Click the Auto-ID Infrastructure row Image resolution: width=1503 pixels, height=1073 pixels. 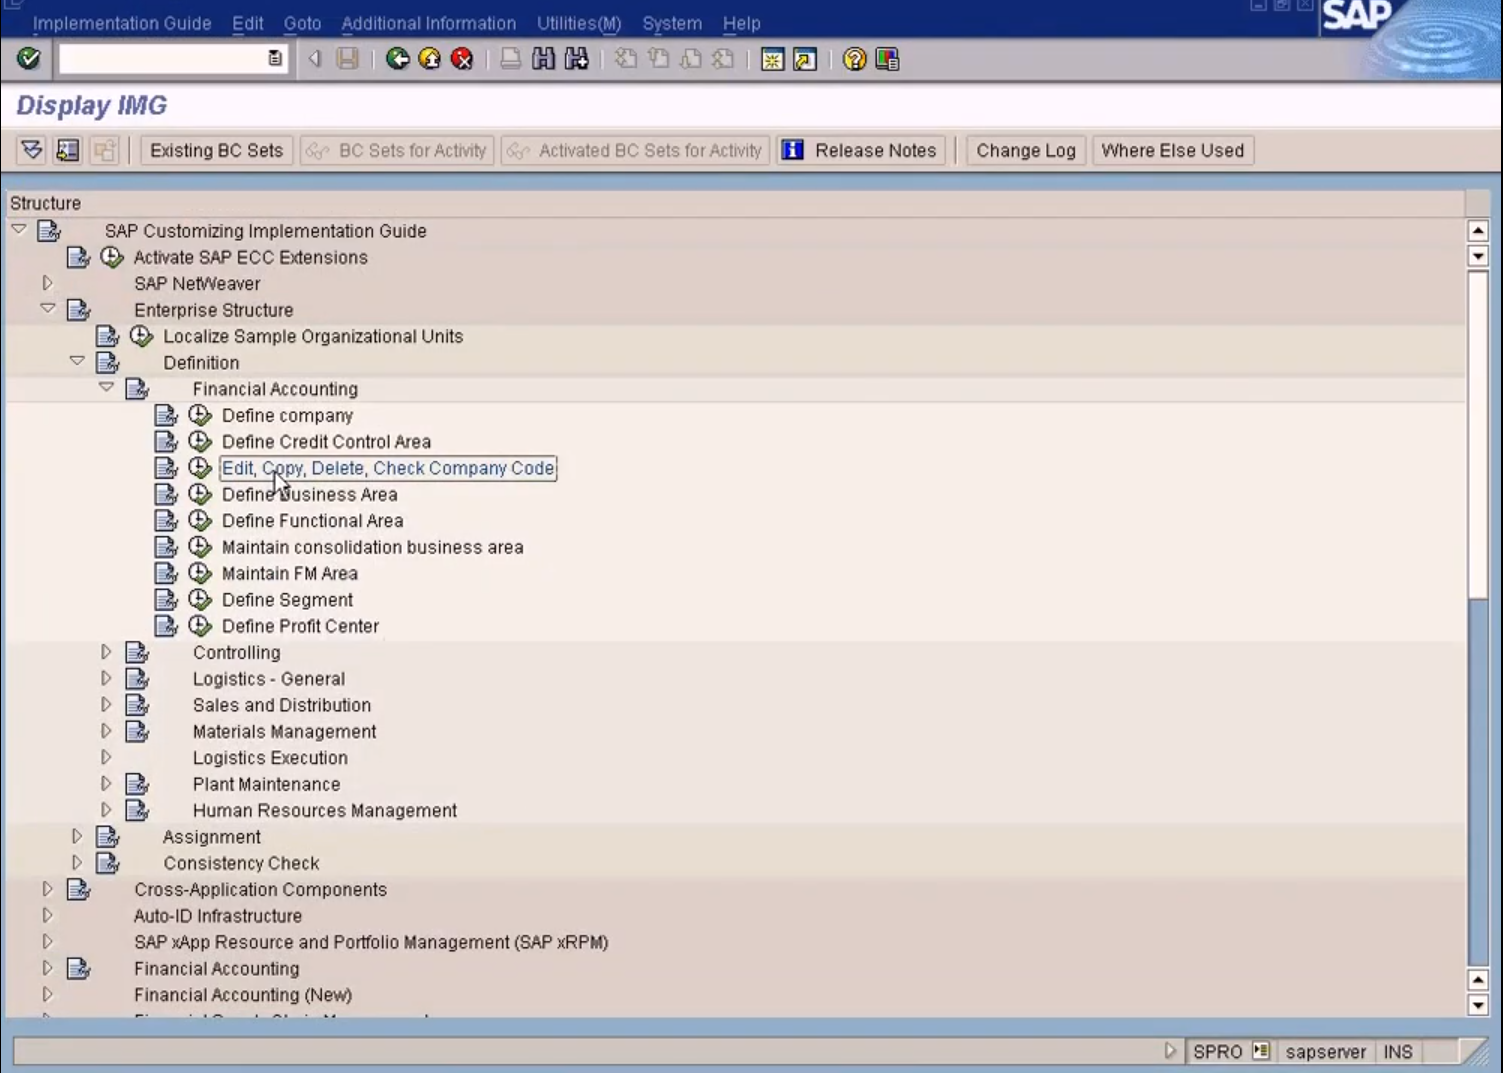pos(218,916)
